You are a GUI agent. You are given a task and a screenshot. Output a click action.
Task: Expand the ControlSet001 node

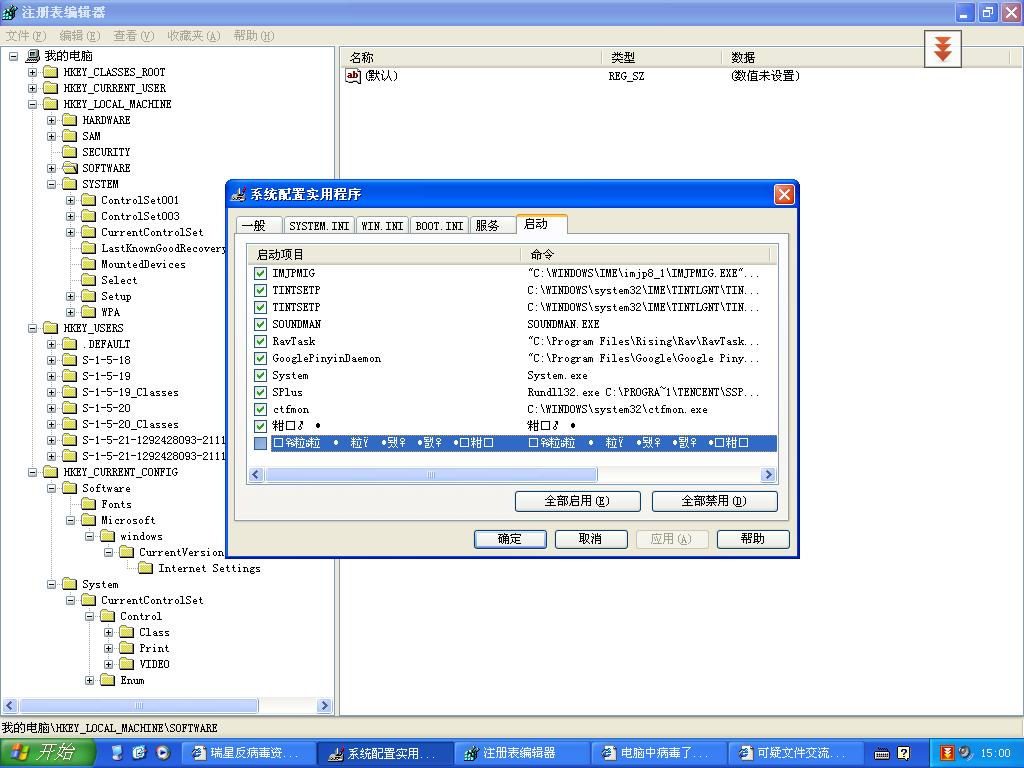pos(71,200)
